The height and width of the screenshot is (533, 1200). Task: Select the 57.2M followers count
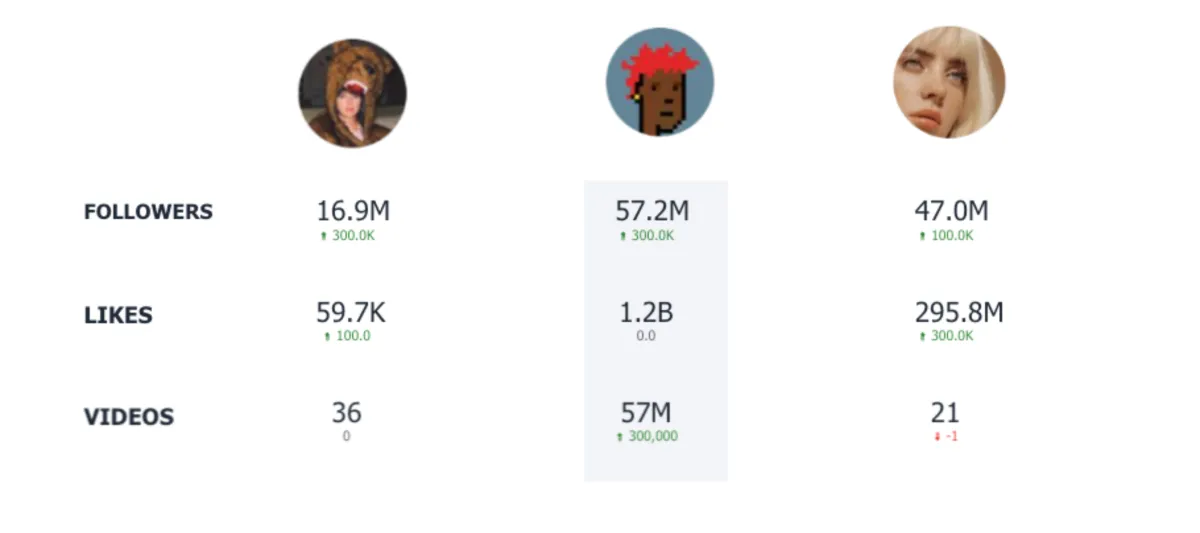652,211
